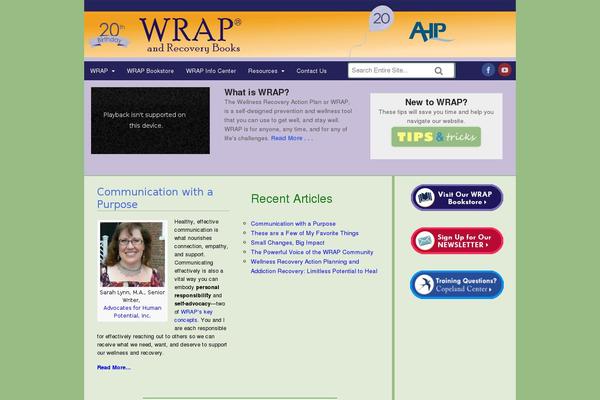The height and width of the screenshot is (400, 600).
Task: Open Advocates for Human Potential, Inc. link
Action: pyautogui.click(x=132, y=312)
